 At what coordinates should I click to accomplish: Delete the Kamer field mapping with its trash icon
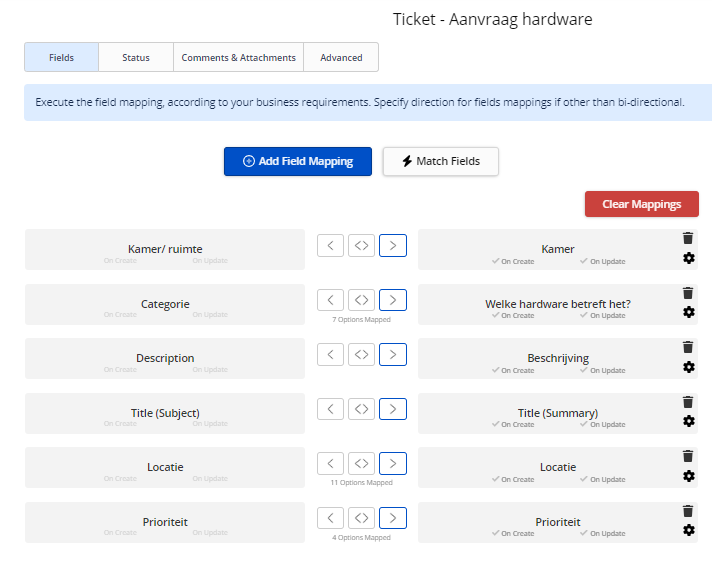point(688,238)
